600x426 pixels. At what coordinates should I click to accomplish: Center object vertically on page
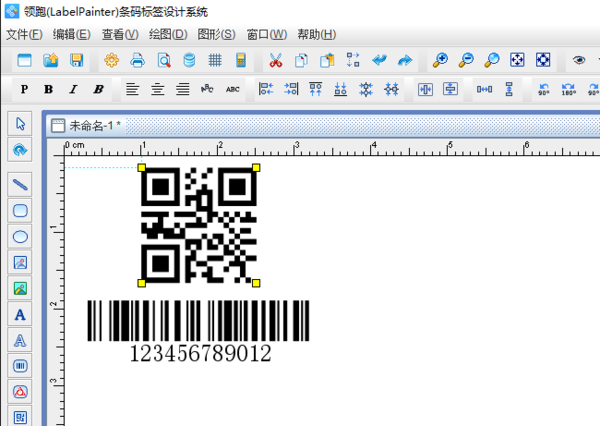point(450,89)
